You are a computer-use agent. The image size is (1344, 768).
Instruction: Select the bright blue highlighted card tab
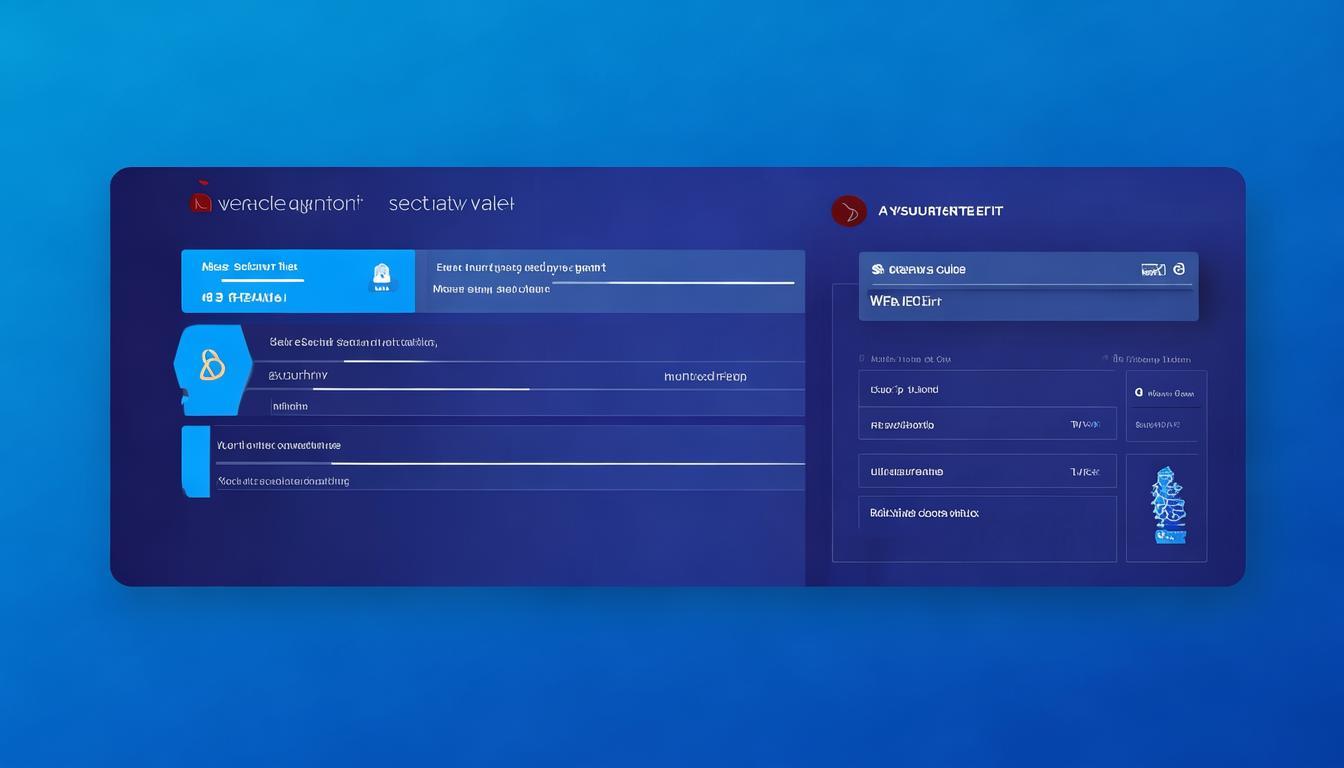298,281
